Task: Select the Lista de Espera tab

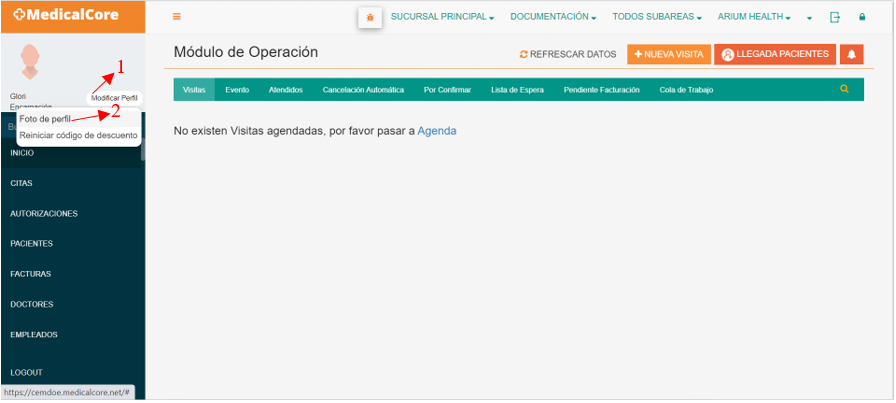Action: click(x=517, y=90)
